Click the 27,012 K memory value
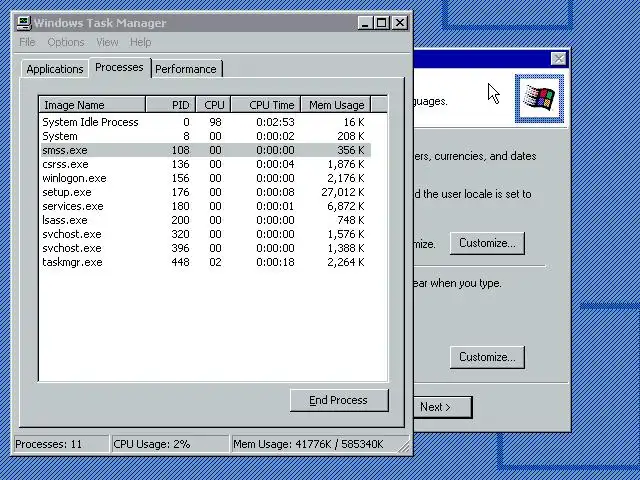The image size is (640, 480). point(343,192)
